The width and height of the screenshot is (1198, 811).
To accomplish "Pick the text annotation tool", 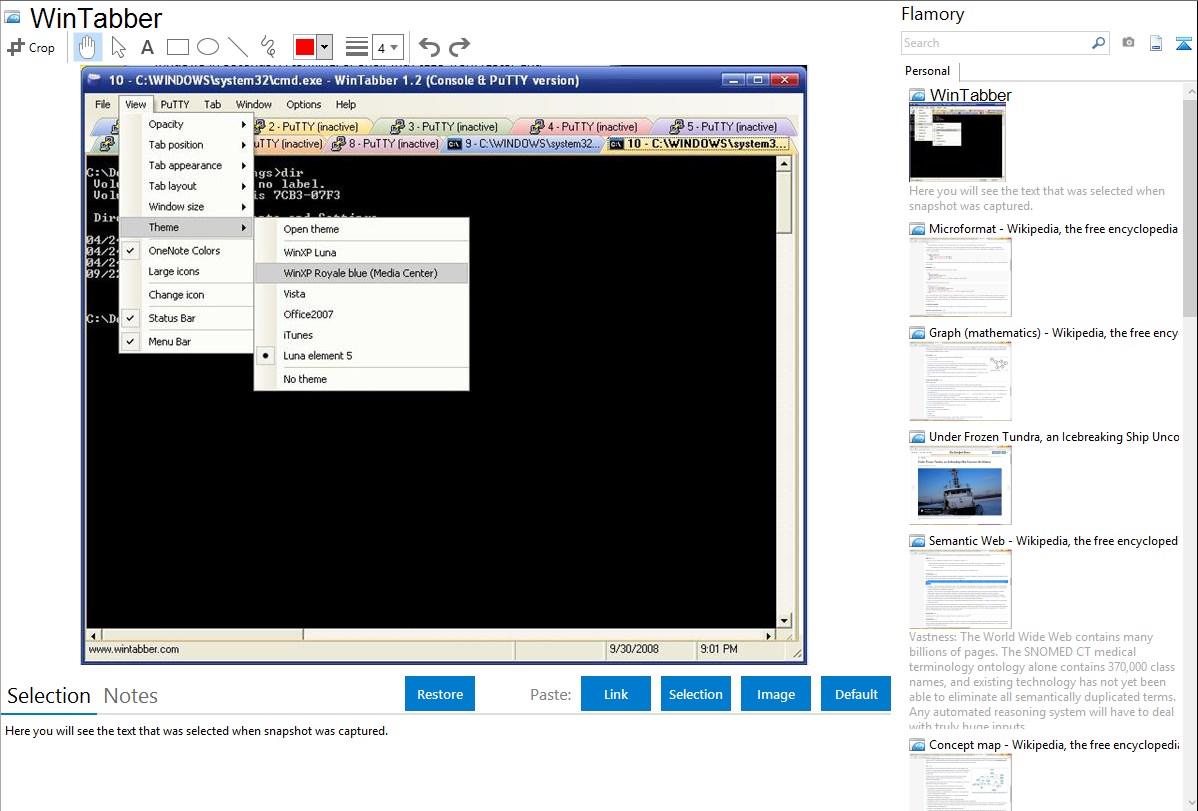I will click(x=147, y=47).
